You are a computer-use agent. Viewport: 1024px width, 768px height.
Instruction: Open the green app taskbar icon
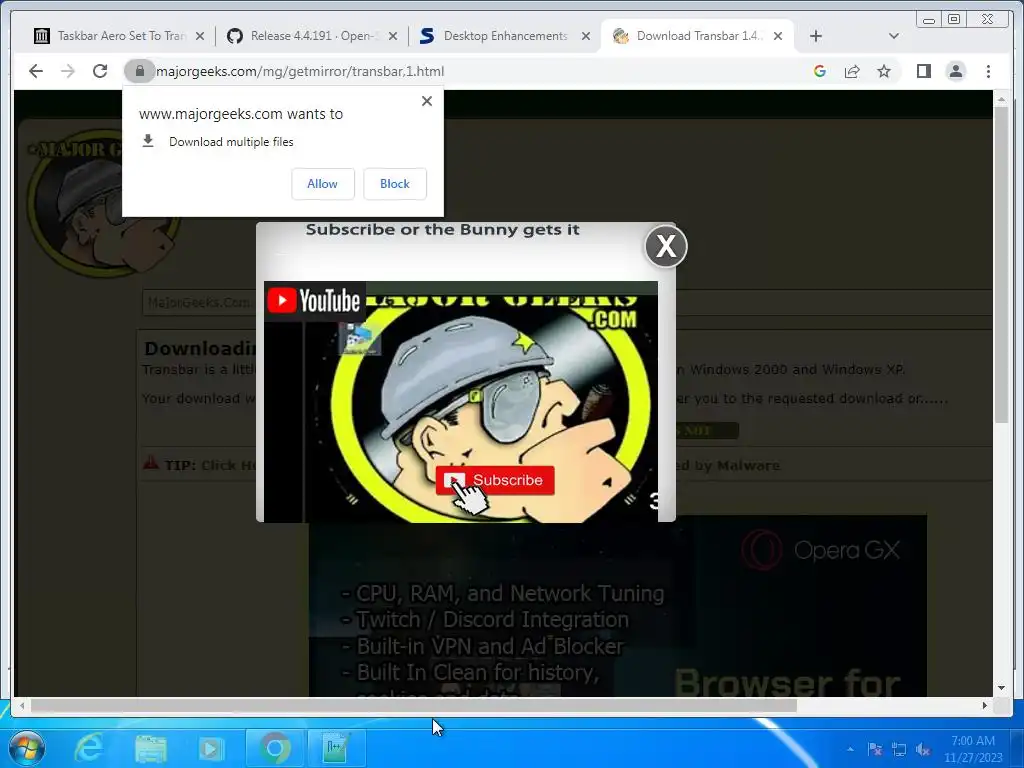[x=336, y=748]
